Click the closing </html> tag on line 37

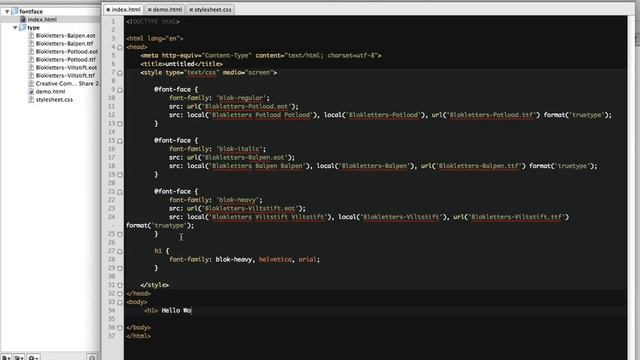[x=138, y=336]
